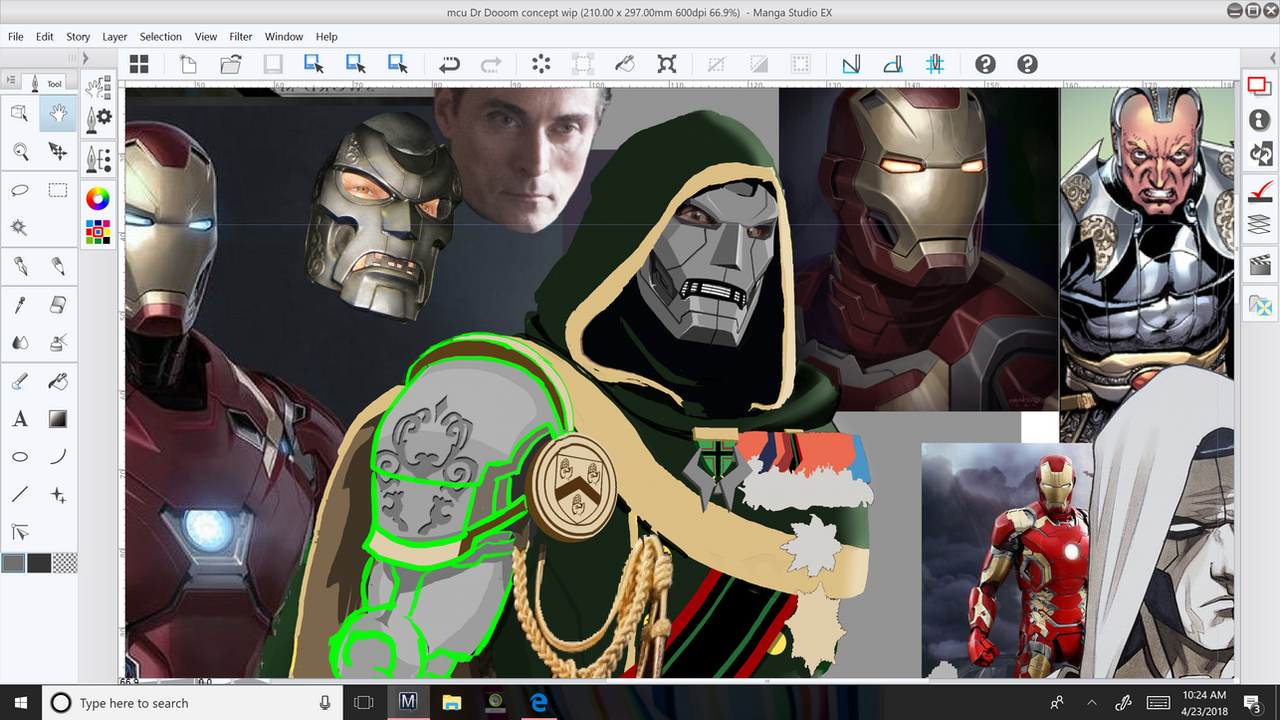Open the Animation clapperboard palette

tap(1260, 266)
